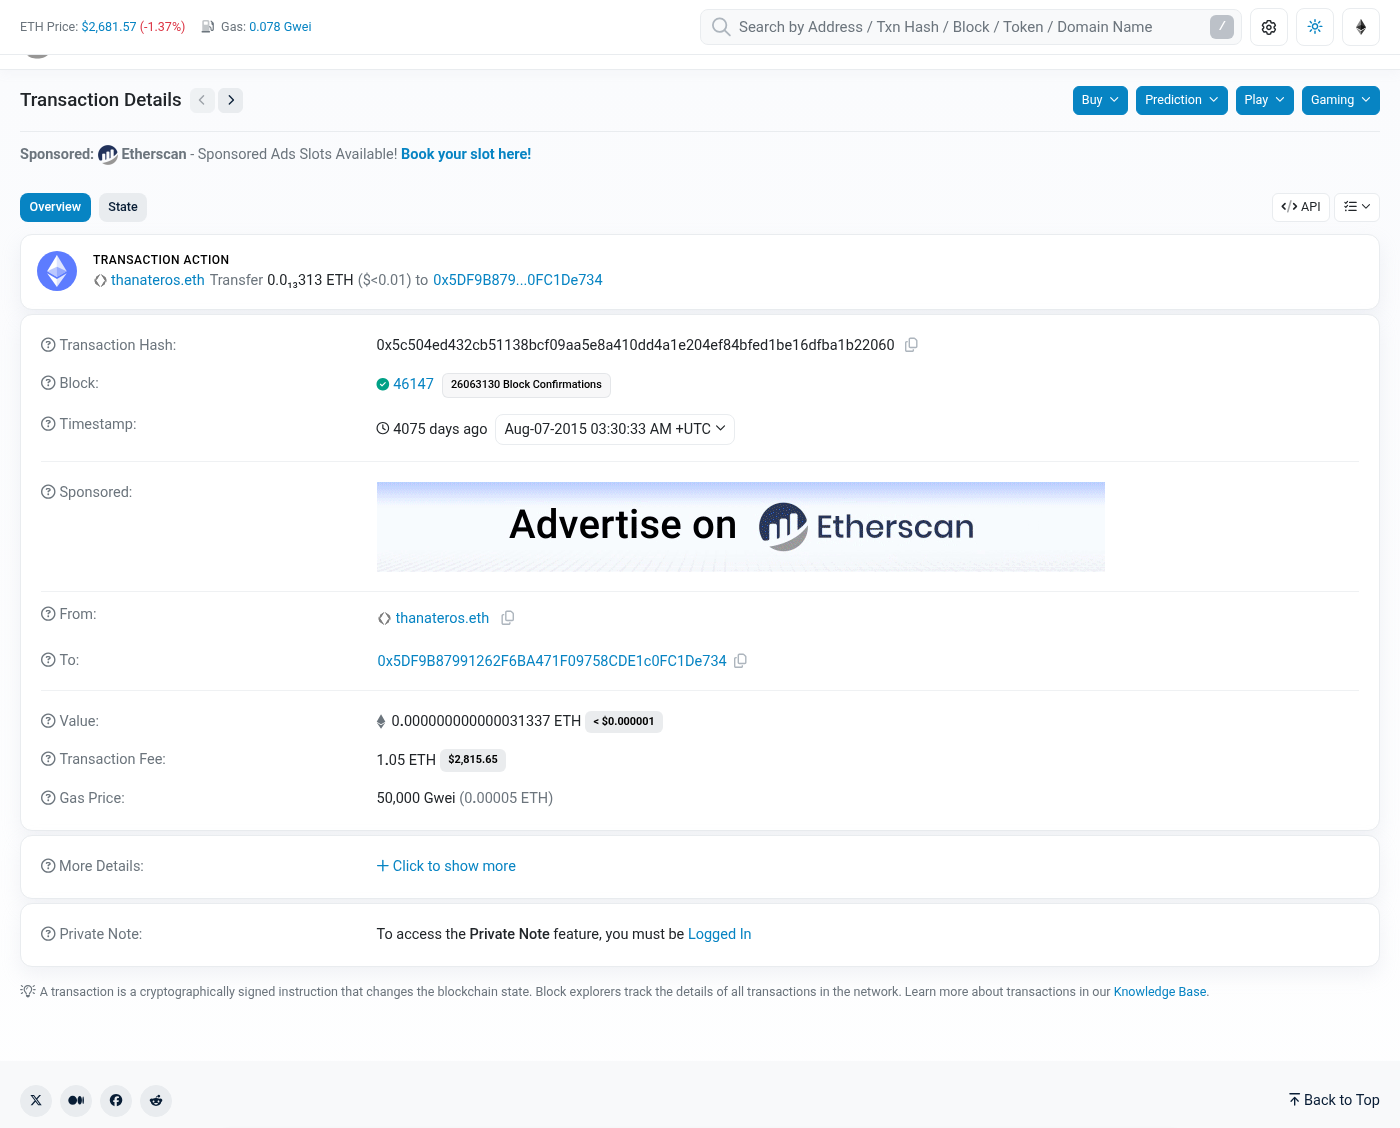
Task: Open the Medium social icon
Action: (x=76, y=1100)
